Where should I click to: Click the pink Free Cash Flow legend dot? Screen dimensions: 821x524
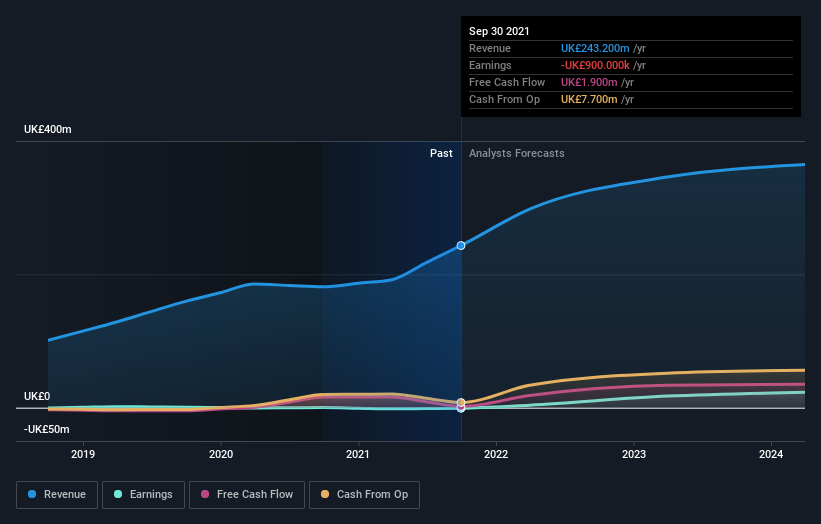click(x=205, y=494)
